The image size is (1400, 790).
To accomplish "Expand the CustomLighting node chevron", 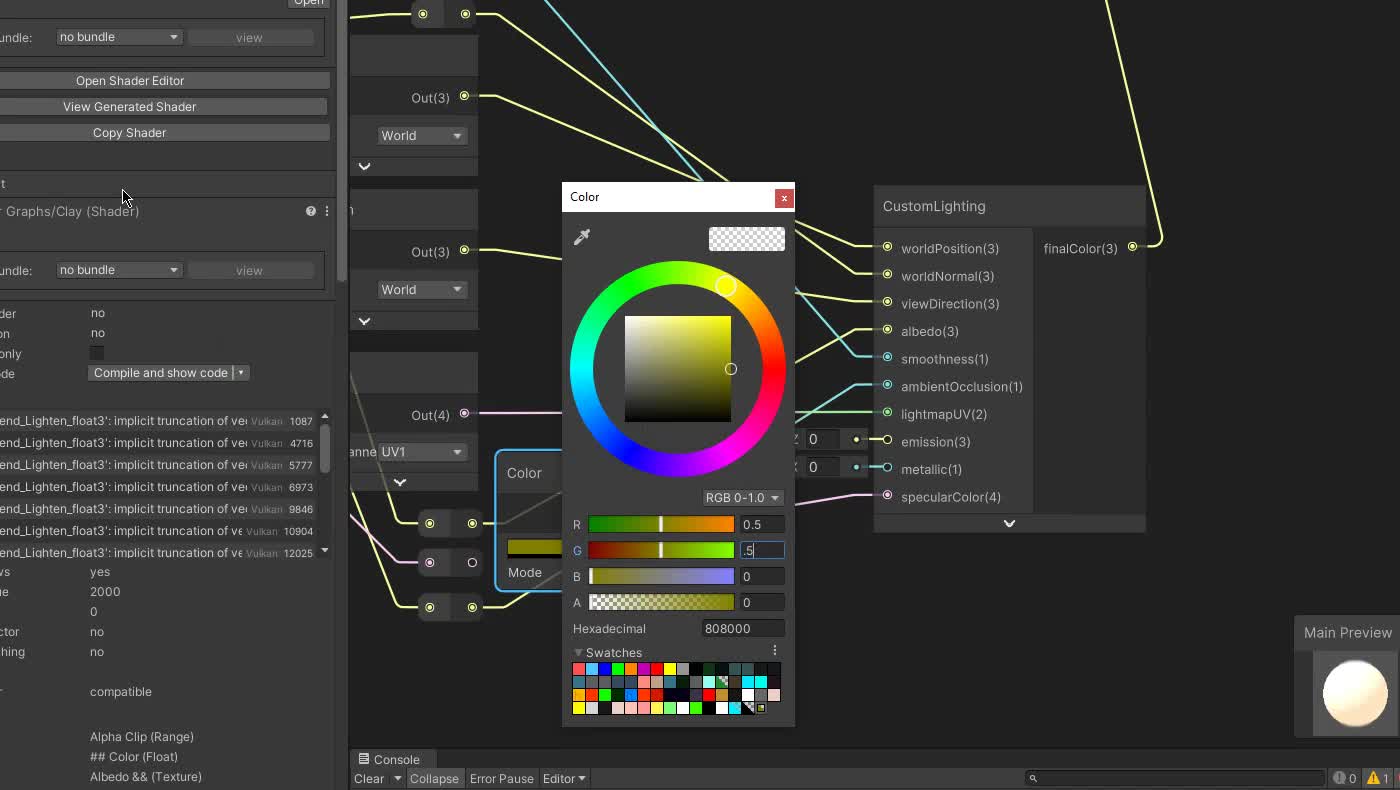I will 1009,523.
